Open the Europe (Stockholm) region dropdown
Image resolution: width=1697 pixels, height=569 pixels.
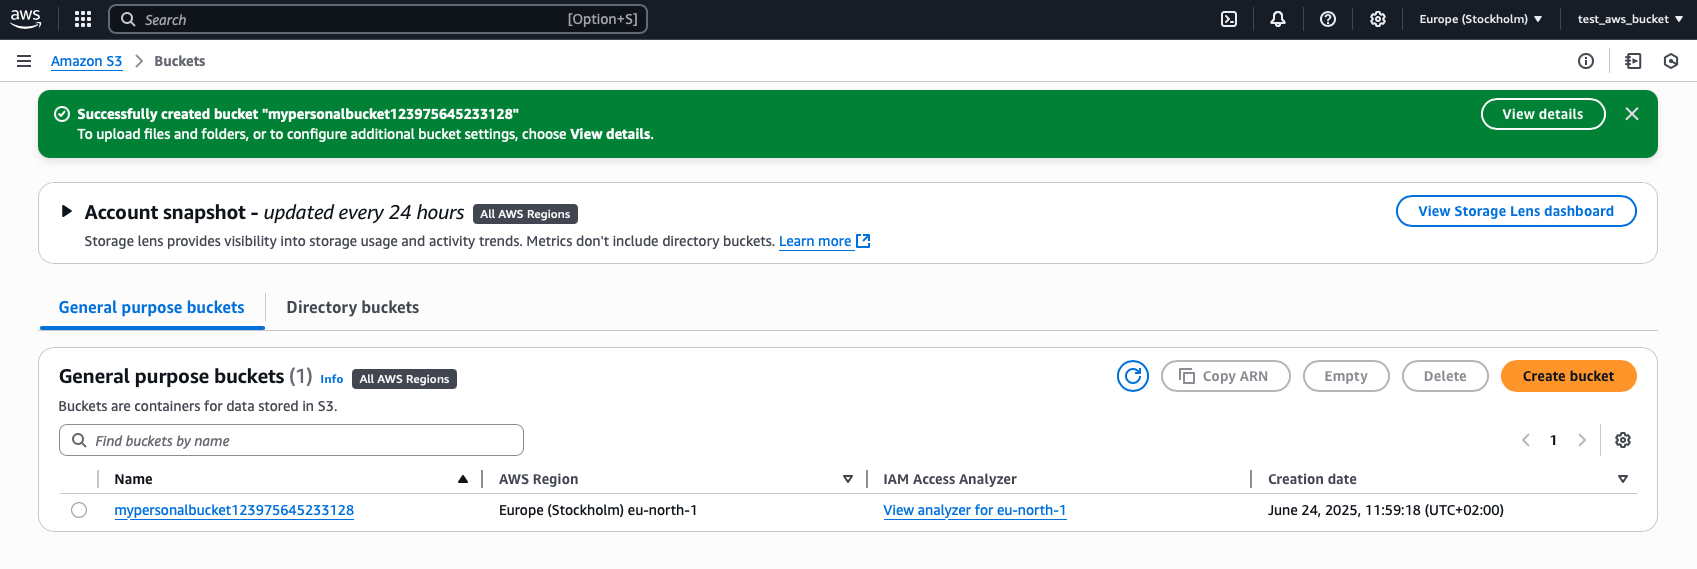pos(1480,19)
